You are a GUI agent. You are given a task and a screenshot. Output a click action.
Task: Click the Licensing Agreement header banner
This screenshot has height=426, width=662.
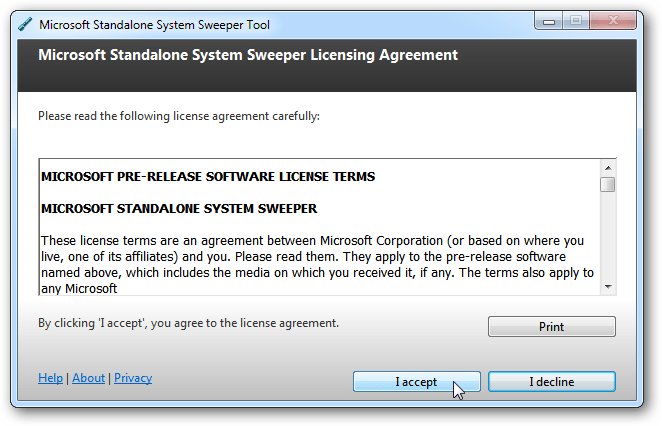(248, 56)
